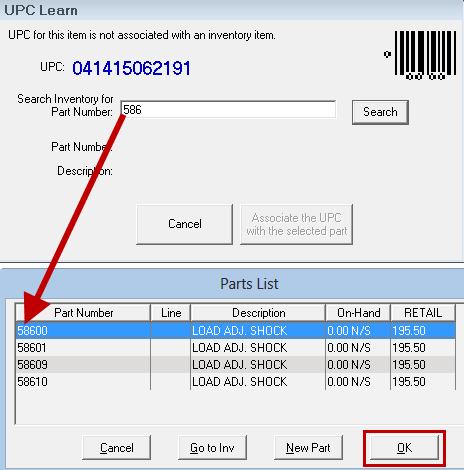Click the description of part 58610
Viewport: 464px width, 470px height.
tap(239, 382)
